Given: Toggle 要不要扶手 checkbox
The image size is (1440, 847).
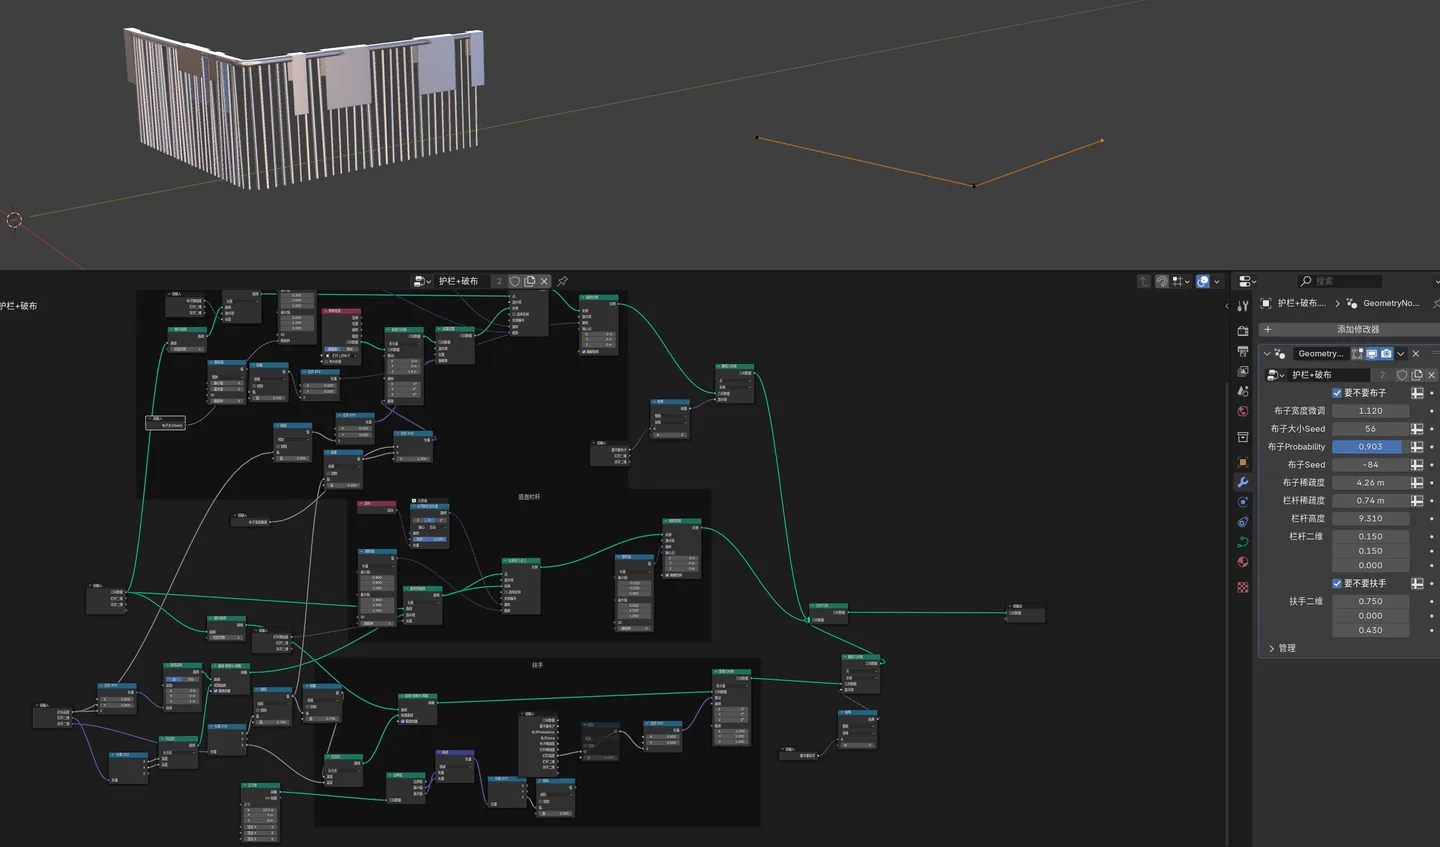Looking at the screenshot, I should [1337, 583].
